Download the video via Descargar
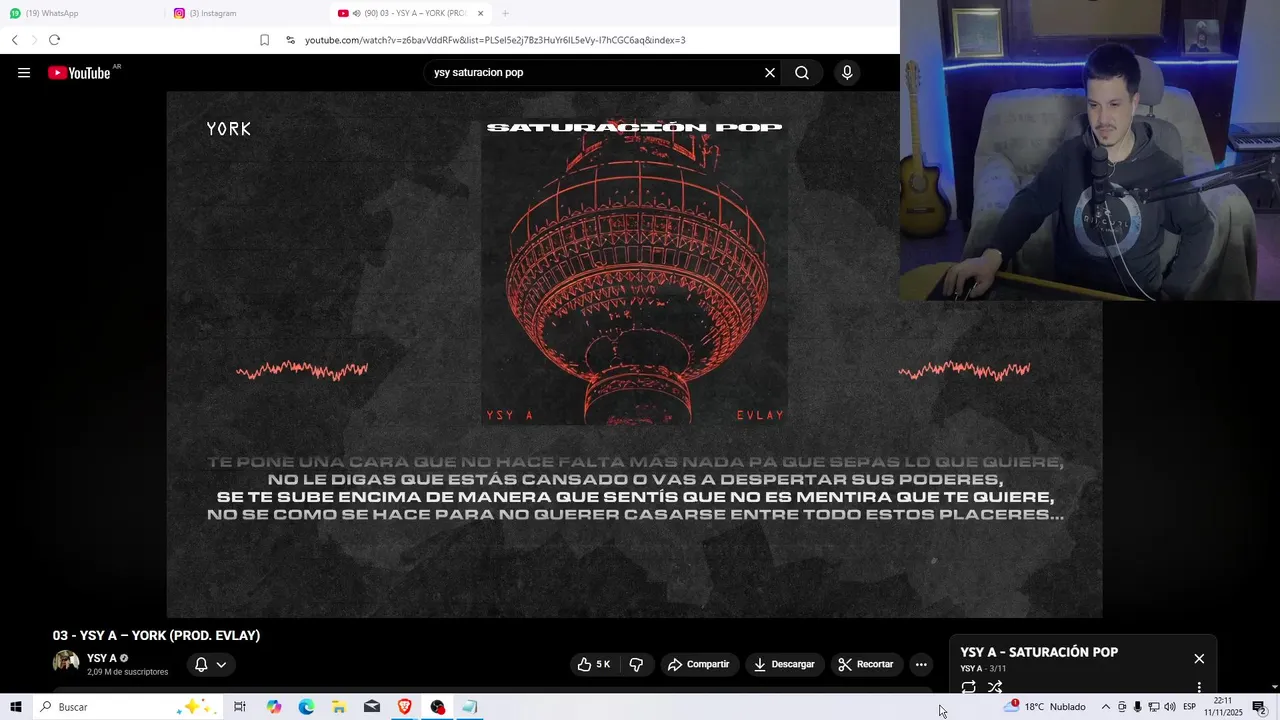This screenshot has width=1280, height=720. (784, 664)
